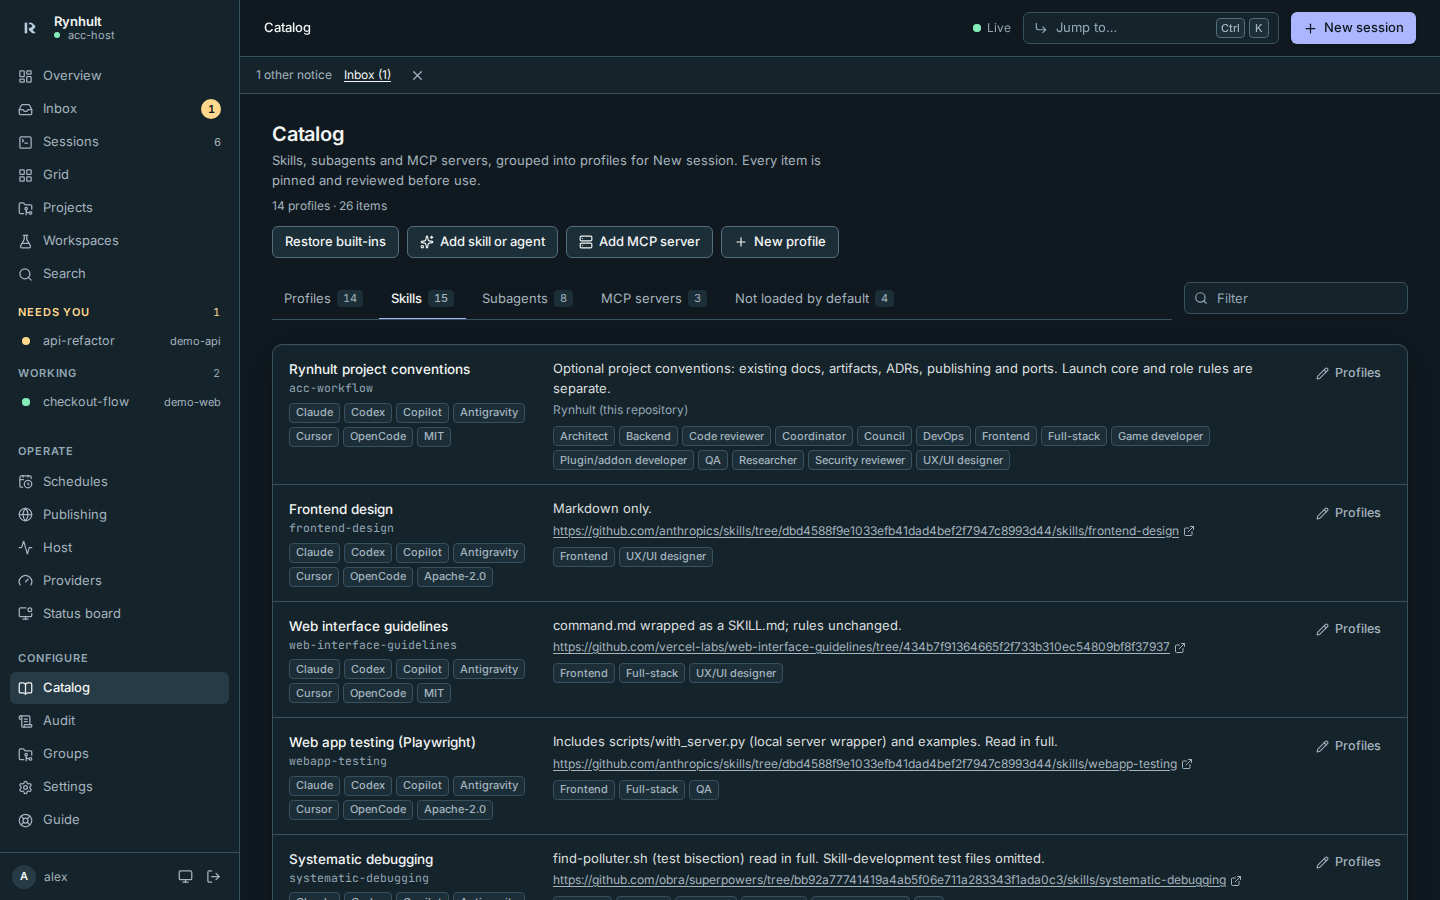Select the Catalog sidebar item
This screenshot has width=1440, height=900.
coord(119,688)
